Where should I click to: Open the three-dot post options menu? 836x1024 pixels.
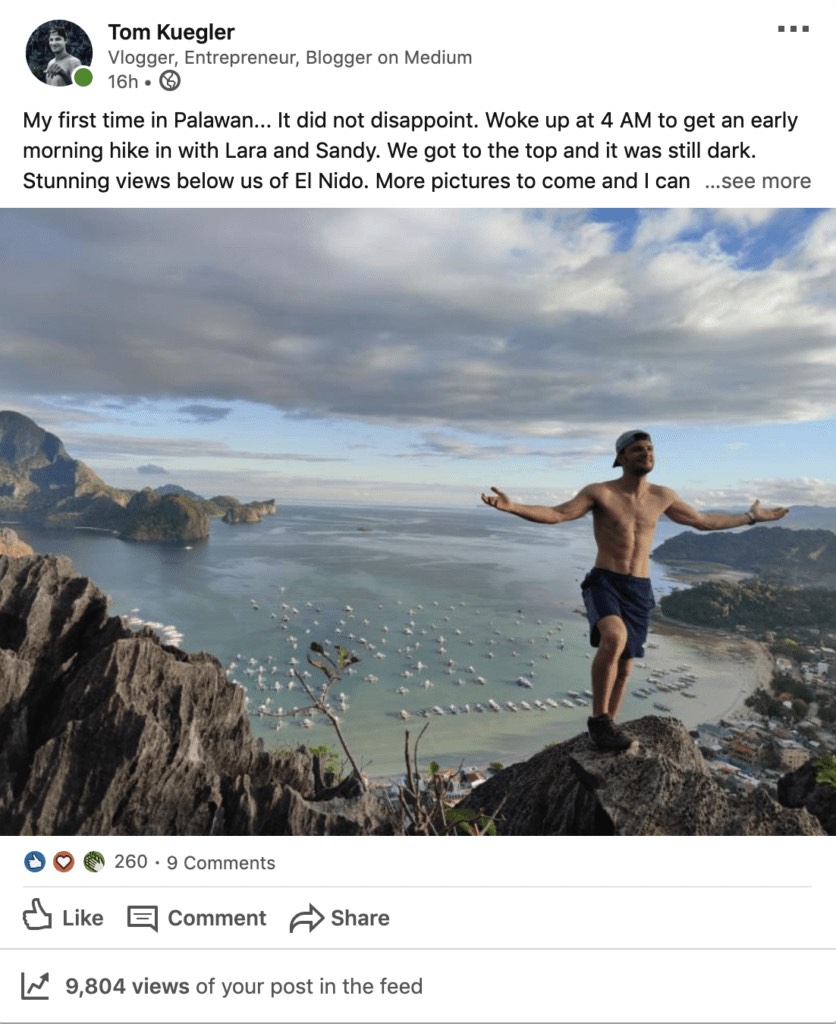click(x=794, y=29)
